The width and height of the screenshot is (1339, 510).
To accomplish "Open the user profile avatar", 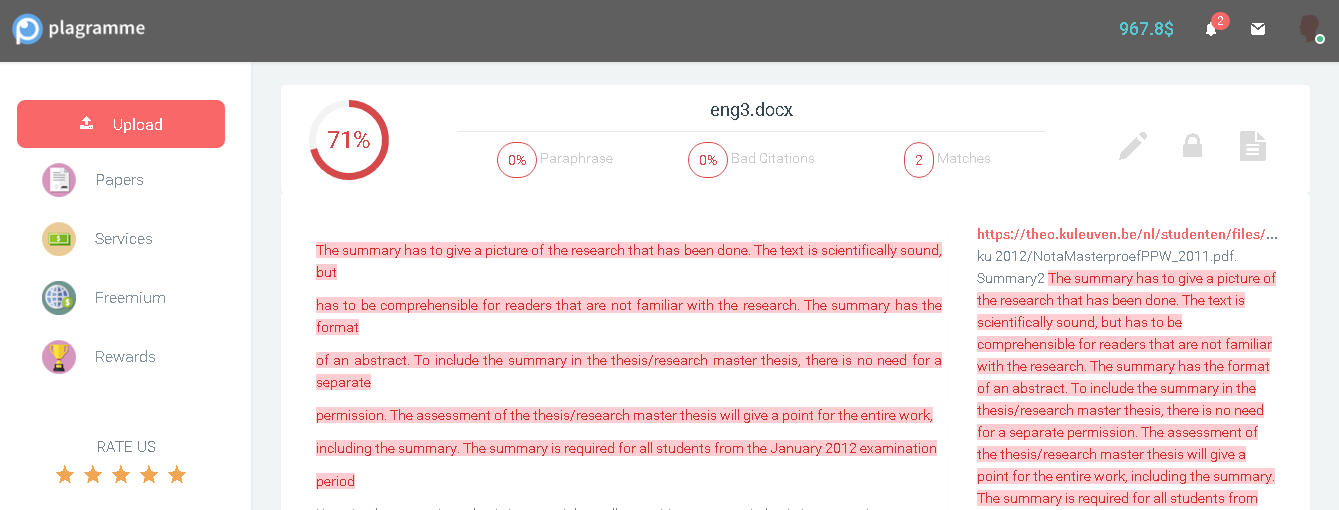I will (1309, 29).
